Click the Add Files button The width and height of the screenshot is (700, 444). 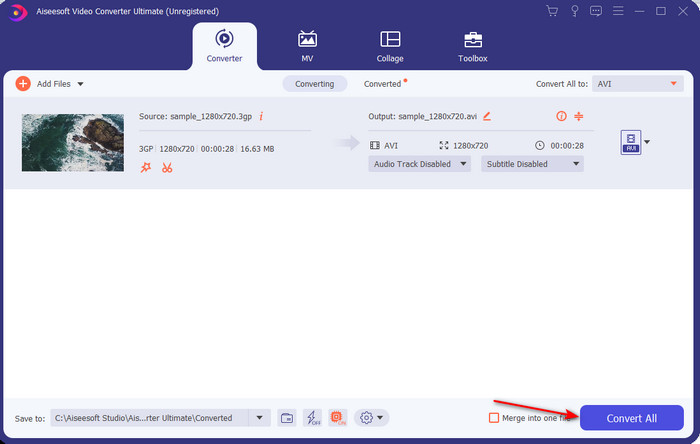47,84
